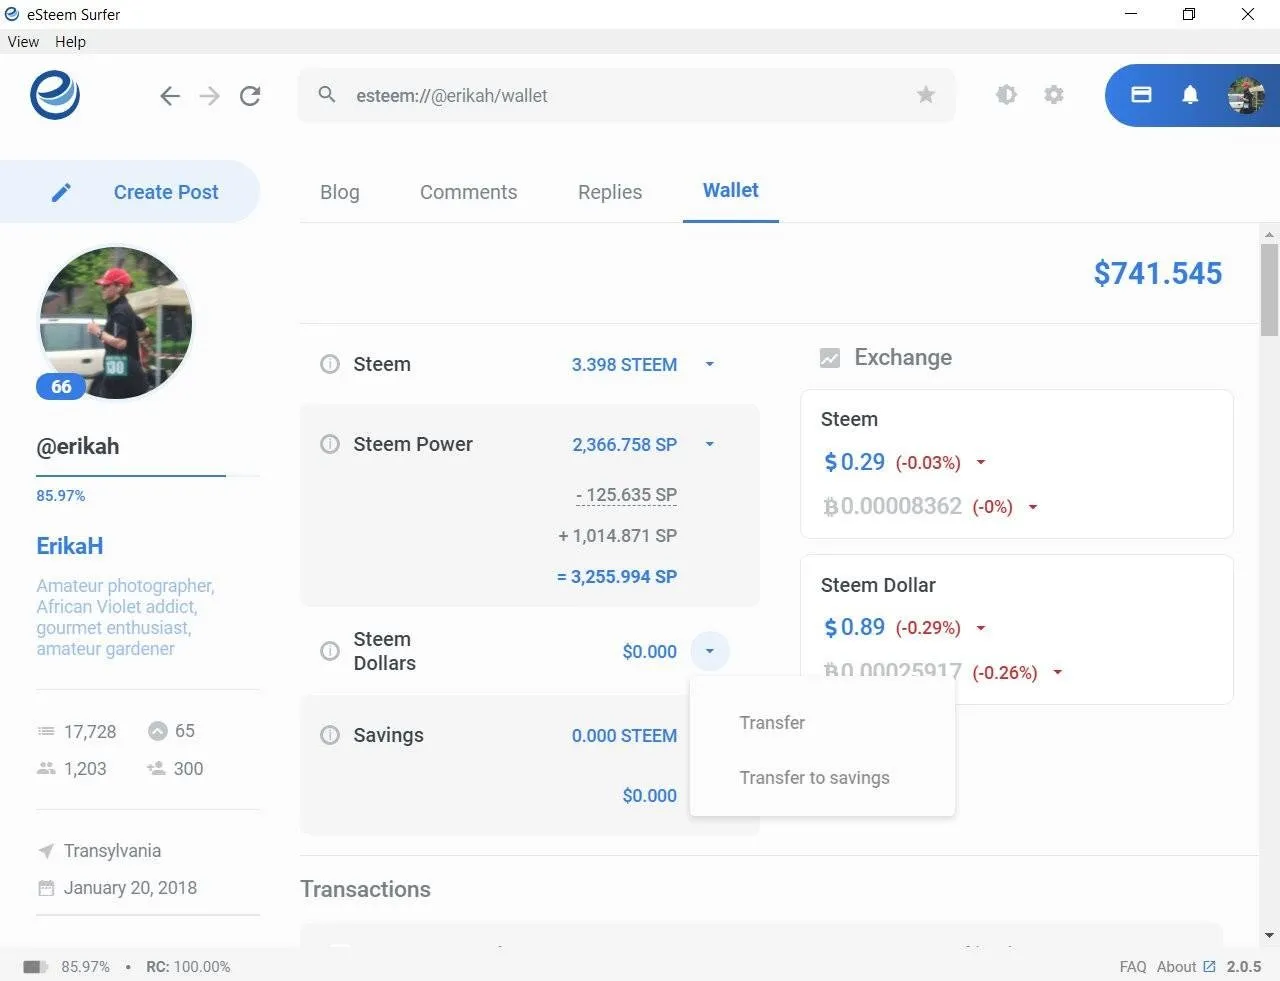Click version 2.0.5 in the footer
Screen dimensions: 1280x981
[x=1244, y=967]
